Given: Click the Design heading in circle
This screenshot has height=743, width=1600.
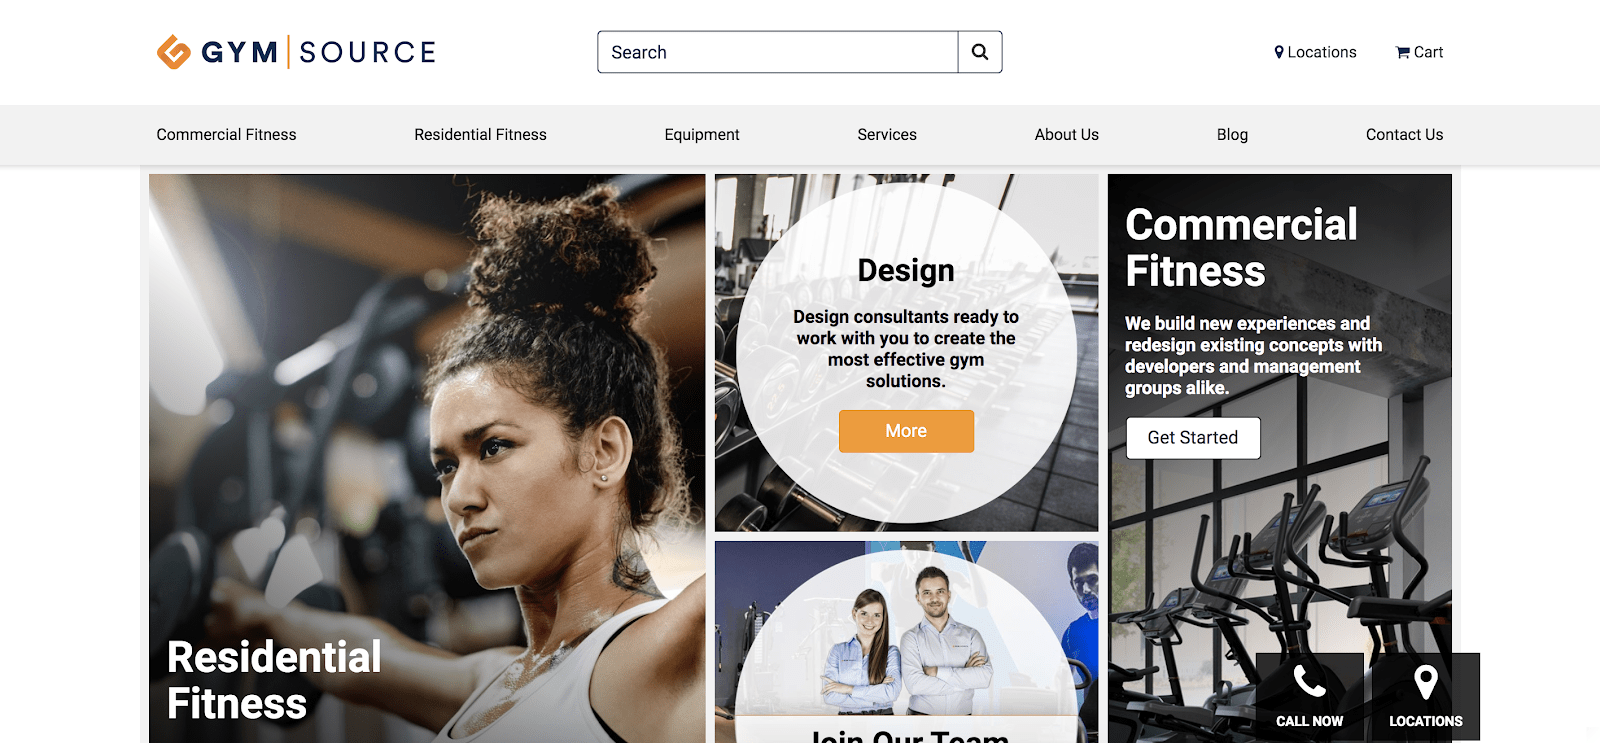Looking at the screenshot, I should (906, 271).
